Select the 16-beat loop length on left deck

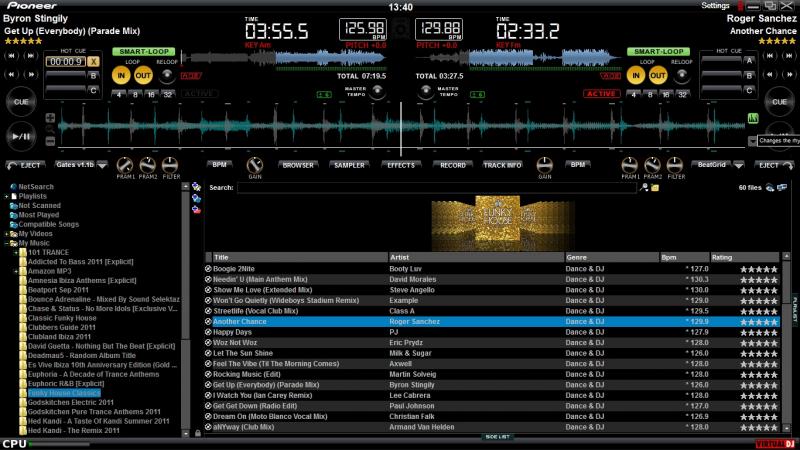pos(151,94)
